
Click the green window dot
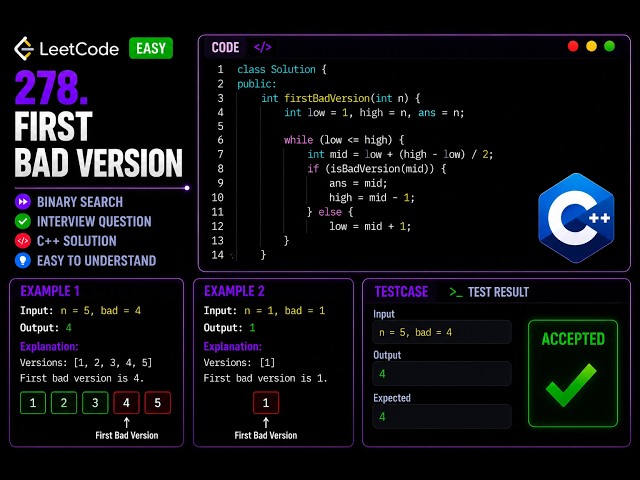pos(609,46)
